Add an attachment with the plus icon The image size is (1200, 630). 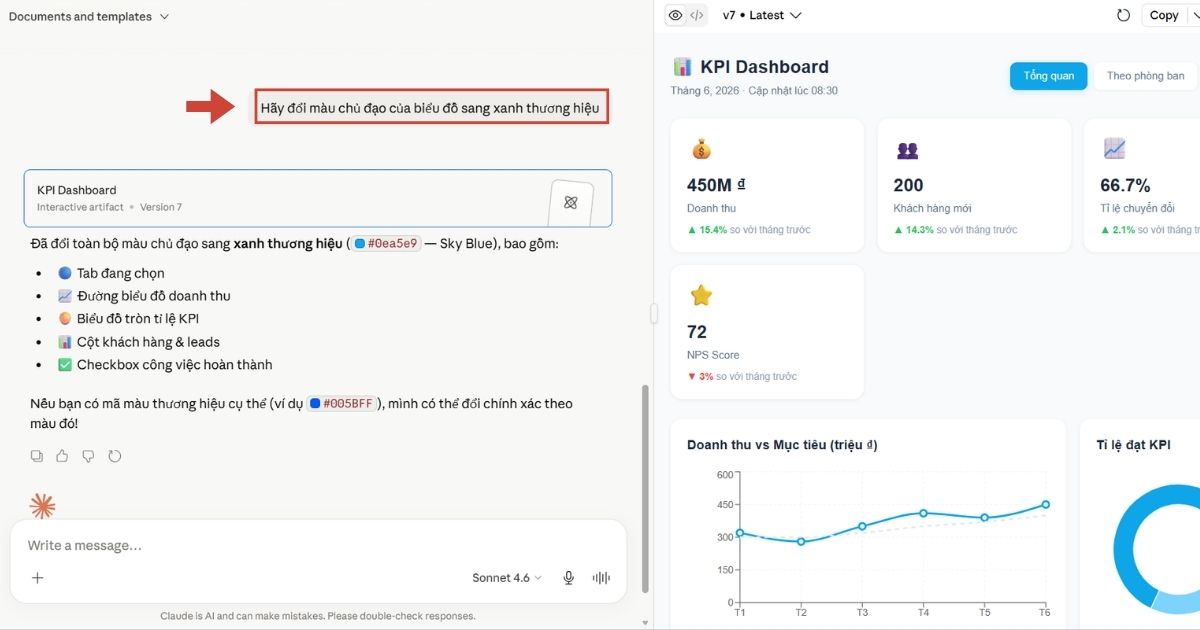(37, 577)
